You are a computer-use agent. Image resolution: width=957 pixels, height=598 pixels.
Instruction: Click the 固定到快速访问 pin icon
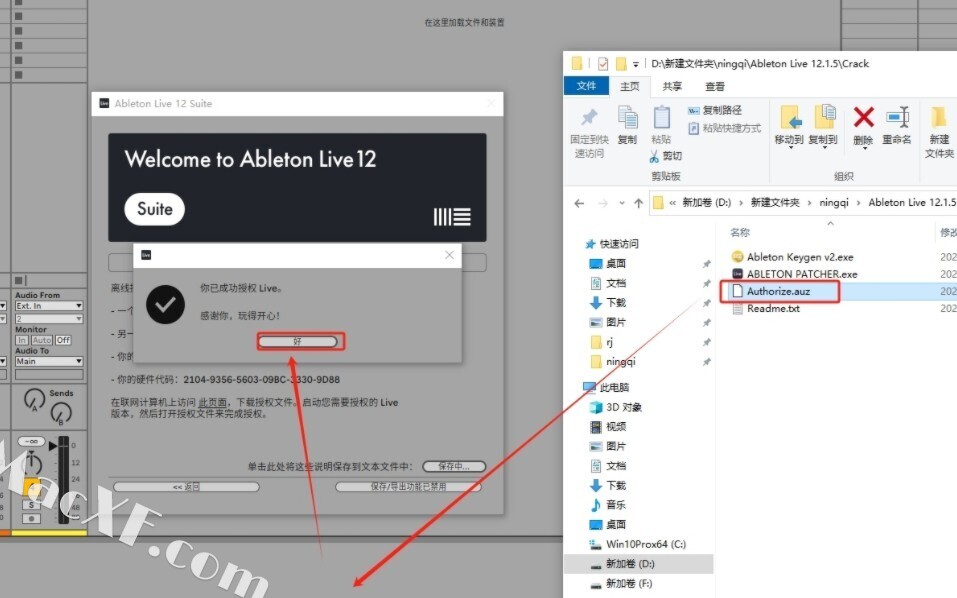point(589,117)
